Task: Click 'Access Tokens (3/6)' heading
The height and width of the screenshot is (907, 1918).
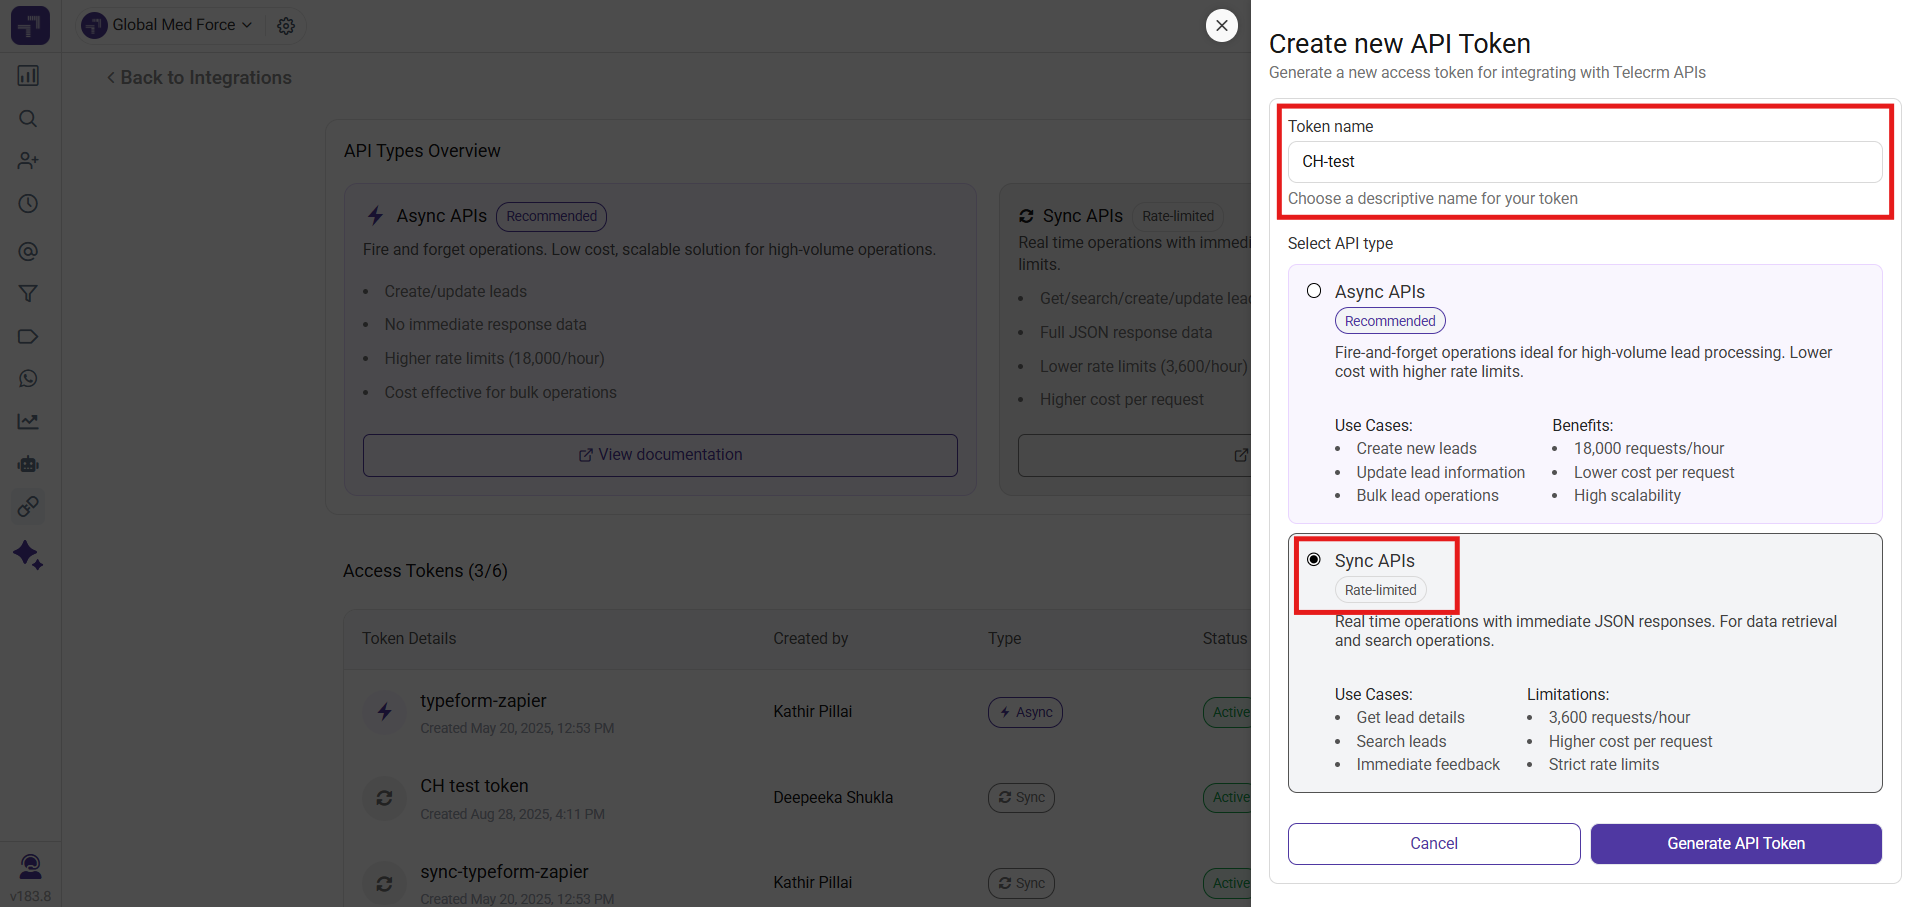Action: point(425,571)
